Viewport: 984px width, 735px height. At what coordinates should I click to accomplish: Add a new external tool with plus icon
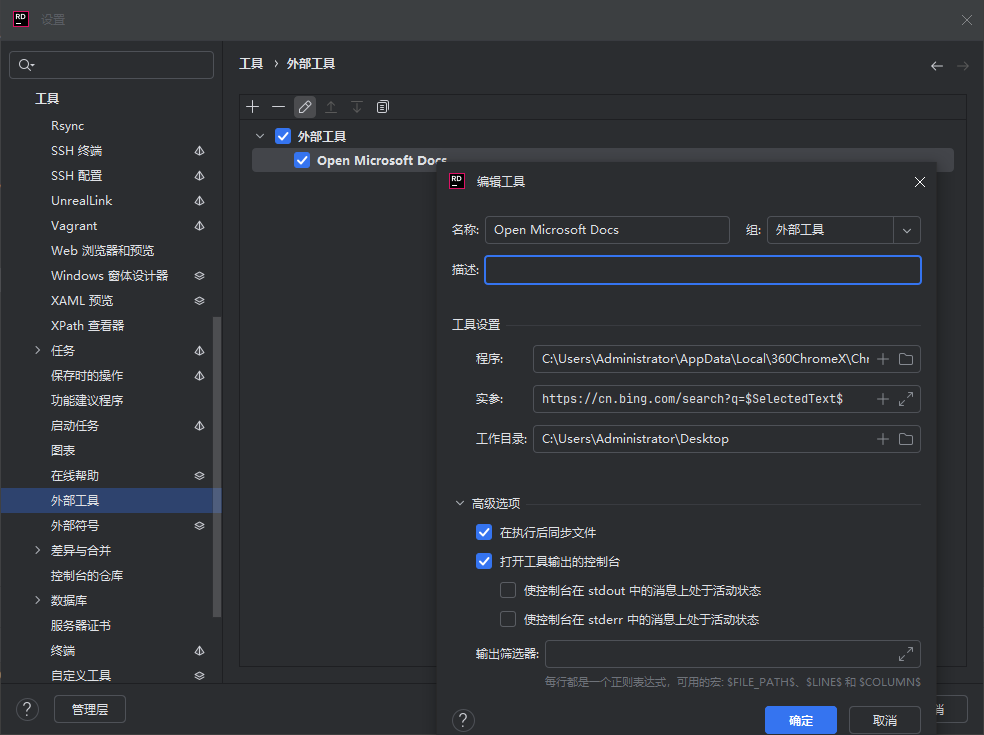(252, 107)
